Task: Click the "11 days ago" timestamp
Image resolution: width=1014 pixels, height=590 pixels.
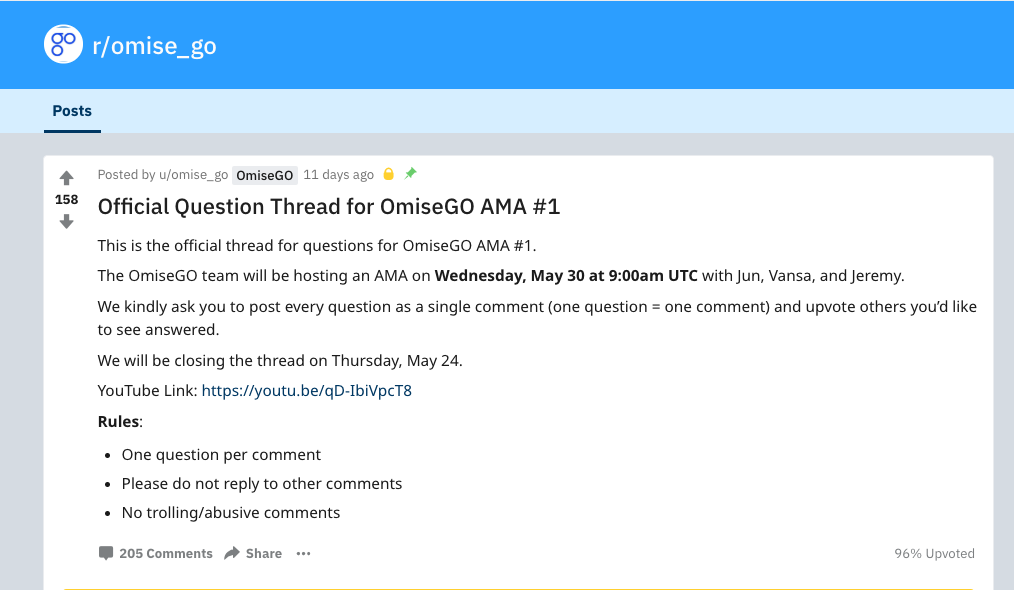Action: coord(338,175)
